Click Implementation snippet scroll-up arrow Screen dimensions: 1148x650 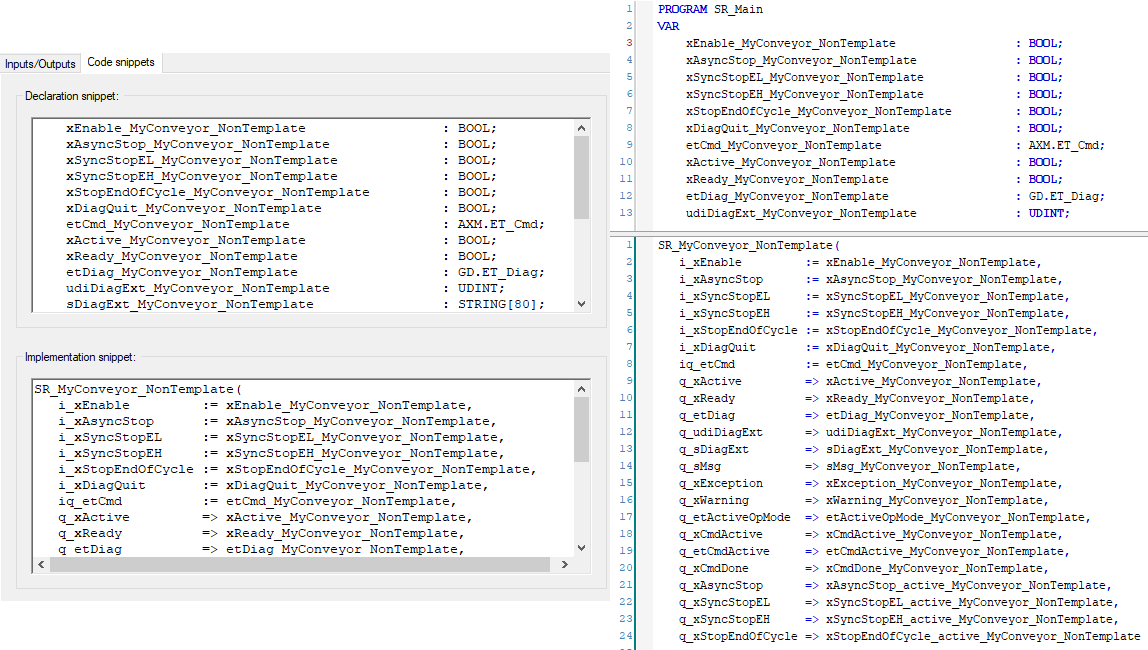(x=582, y=387)
